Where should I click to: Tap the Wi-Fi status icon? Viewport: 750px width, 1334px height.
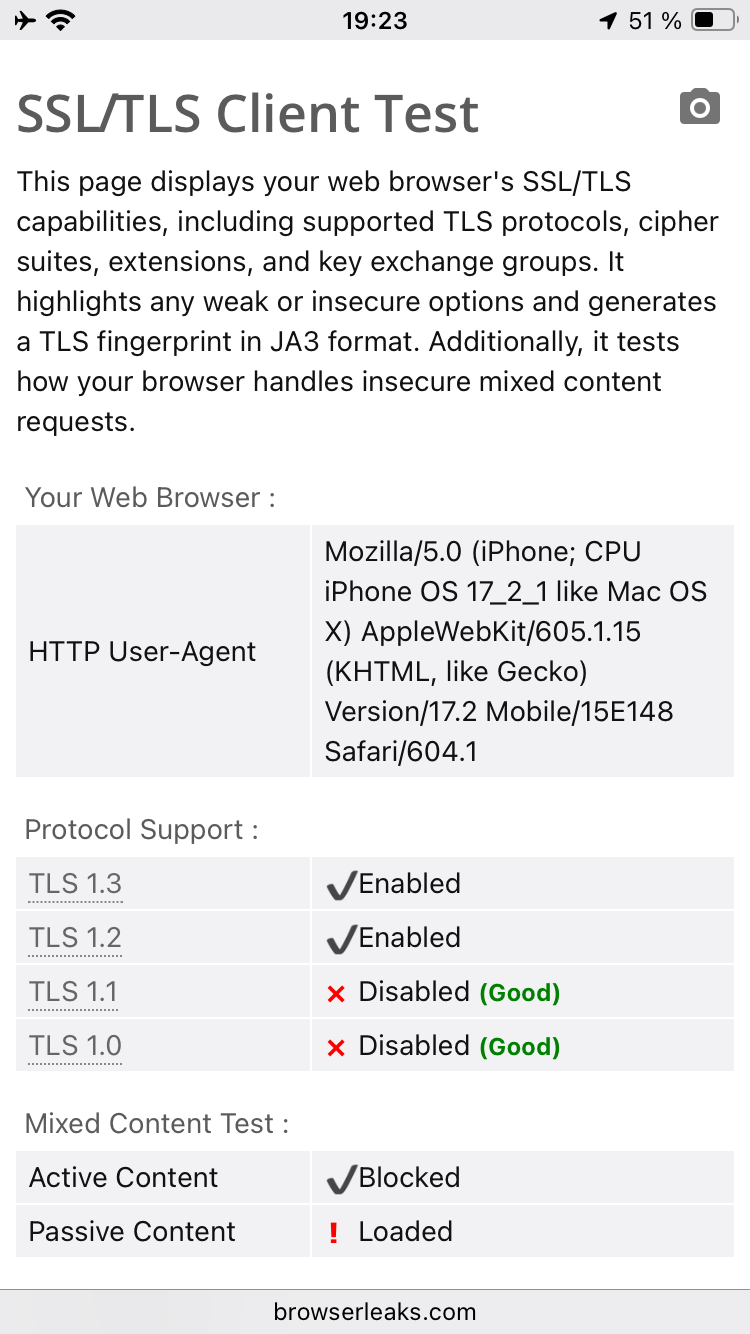[x=63, y=20]
